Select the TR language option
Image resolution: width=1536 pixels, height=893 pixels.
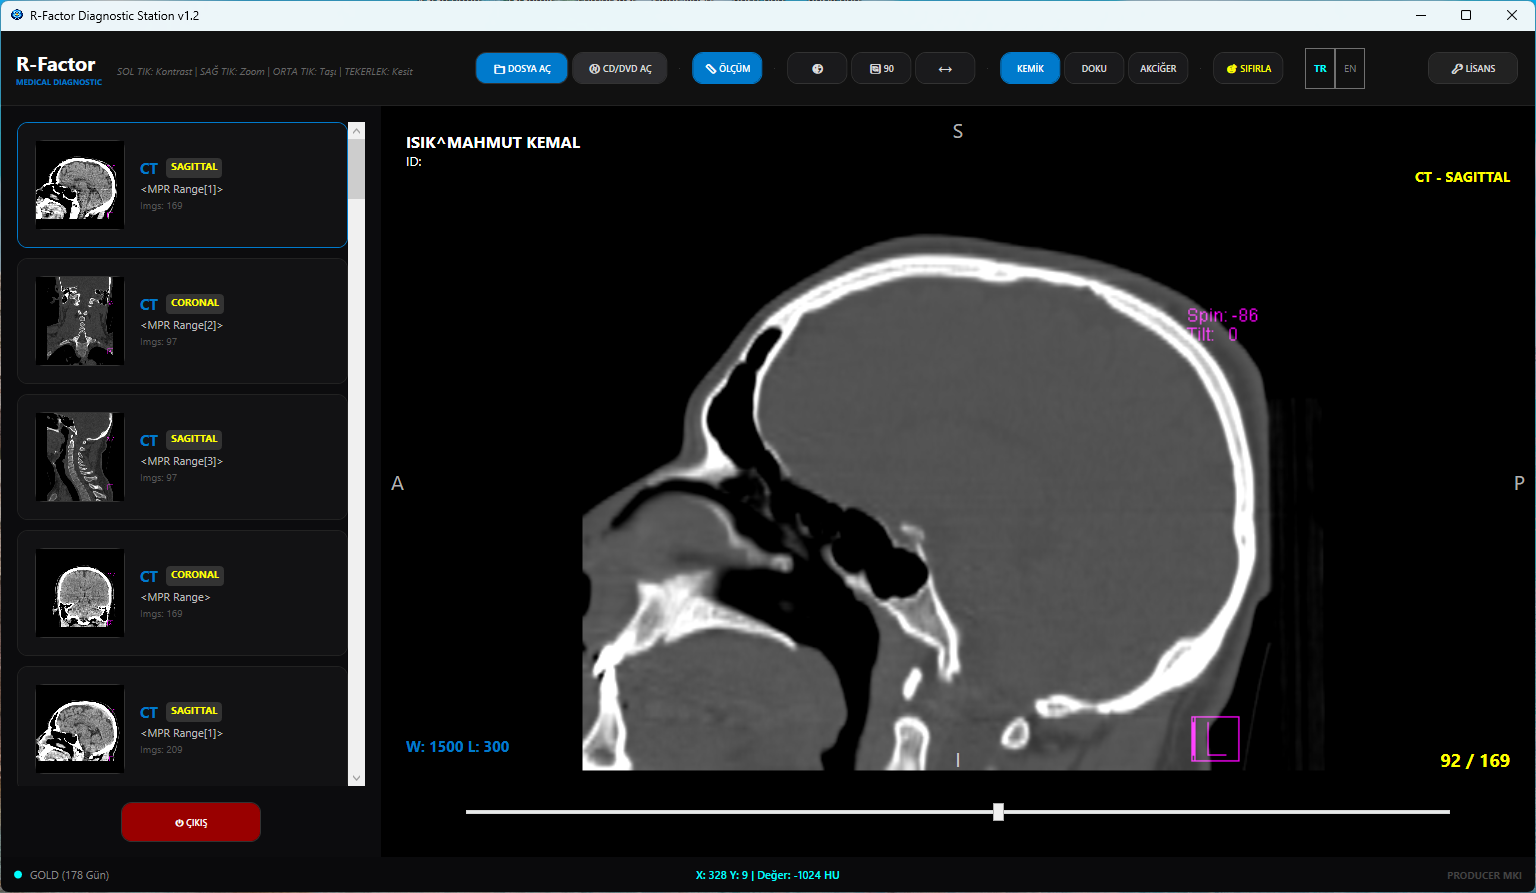click(x=1320, y=69)
